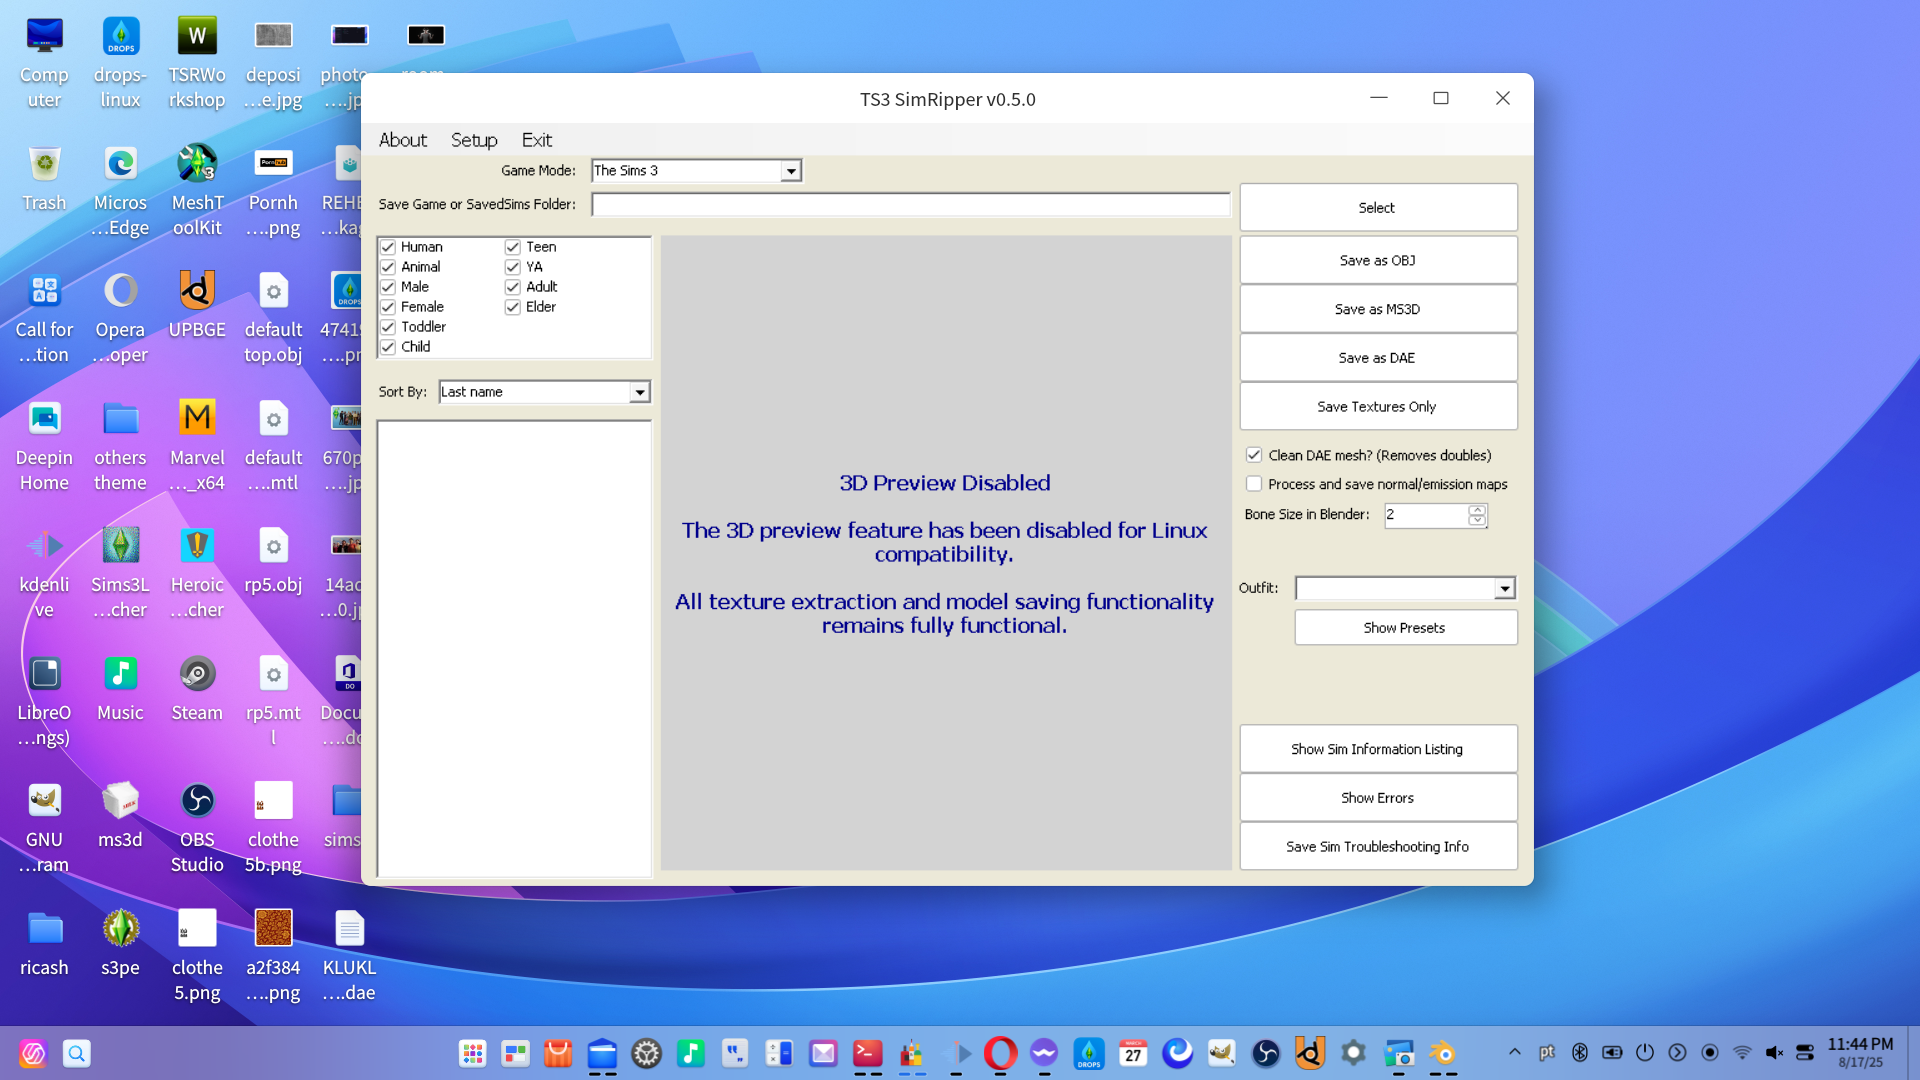Open the Sort By dropdown
Image resolution: width=1920 pixels, height=1080 pixels.
[x=639, y=392]
